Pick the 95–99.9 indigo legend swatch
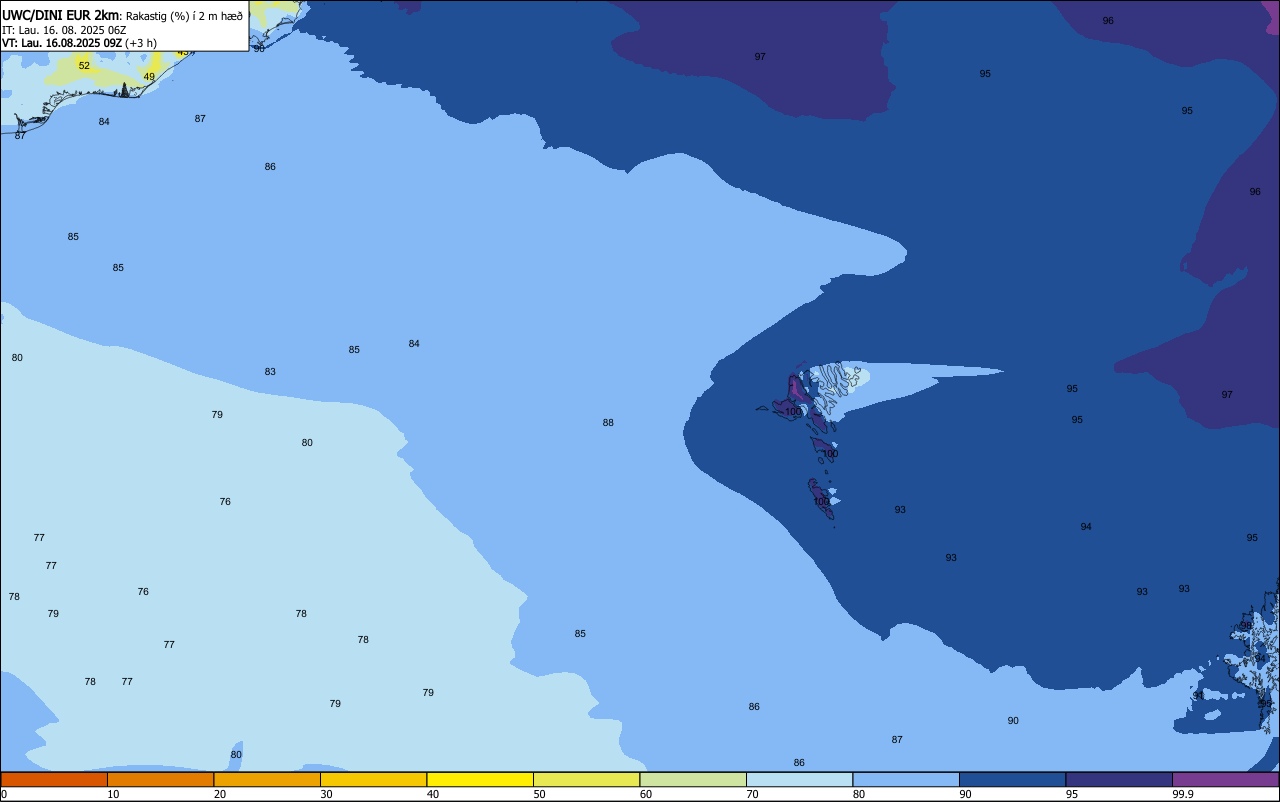This screenshot has height=802, width=1280. (x=1119, y=779)
